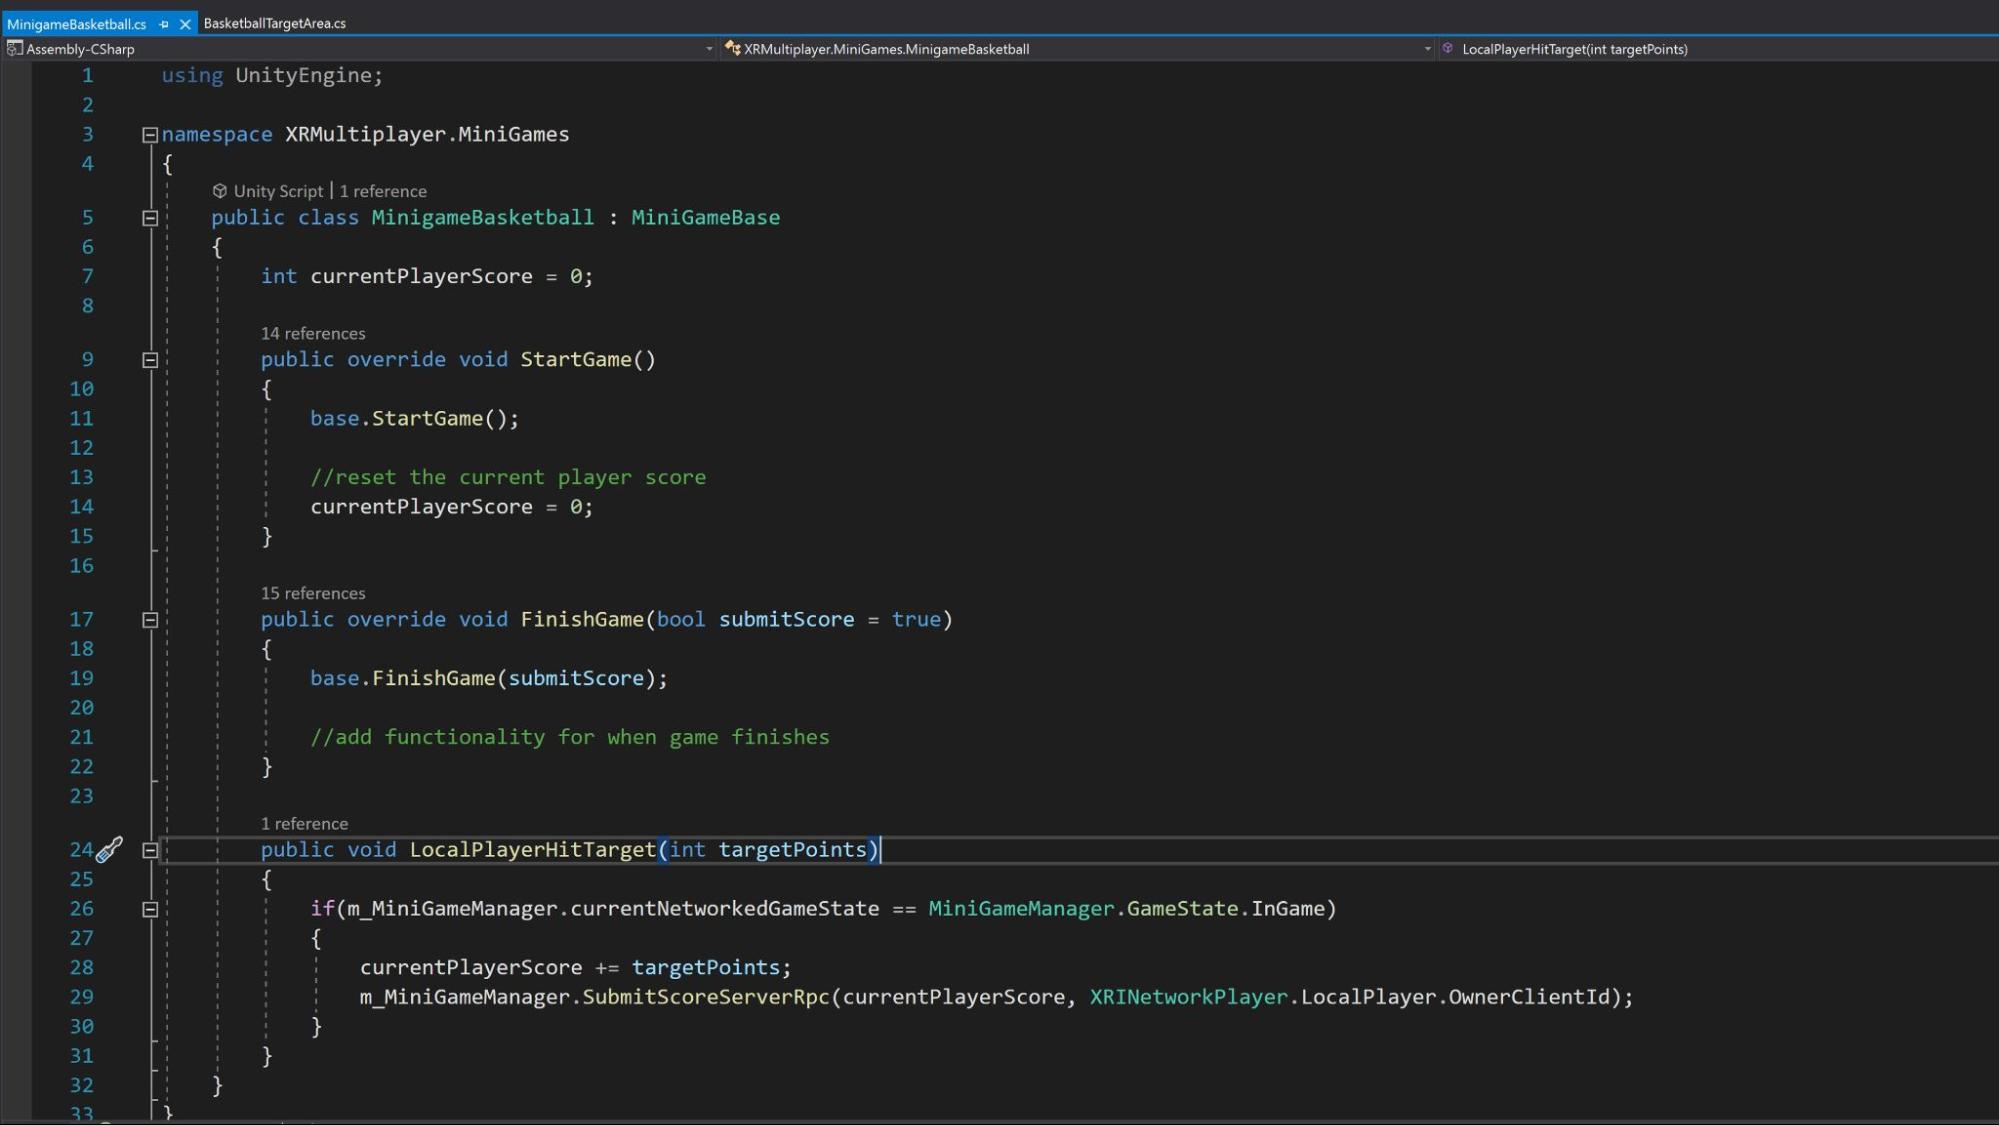Unpin the MinigameBasketball.cs tab
This screenshot has width=1999, height=1125.
click(x=163, y=22)
